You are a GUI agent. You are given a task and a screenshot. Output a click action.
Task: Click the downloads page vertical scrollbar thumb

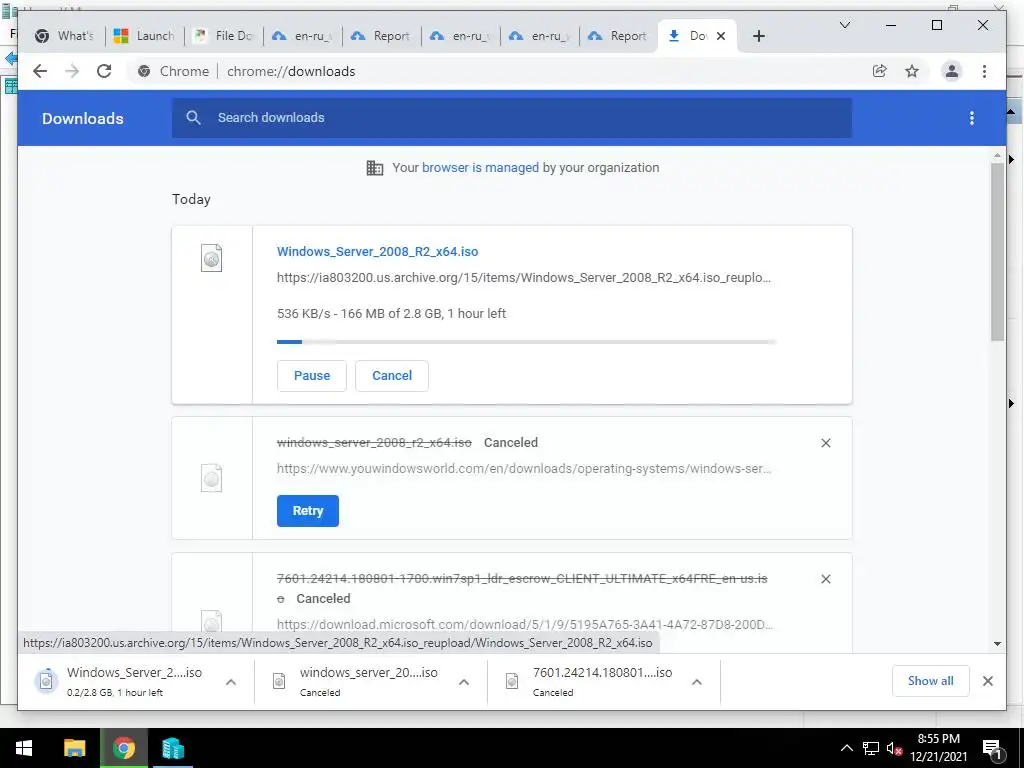(x=997, y=251)
